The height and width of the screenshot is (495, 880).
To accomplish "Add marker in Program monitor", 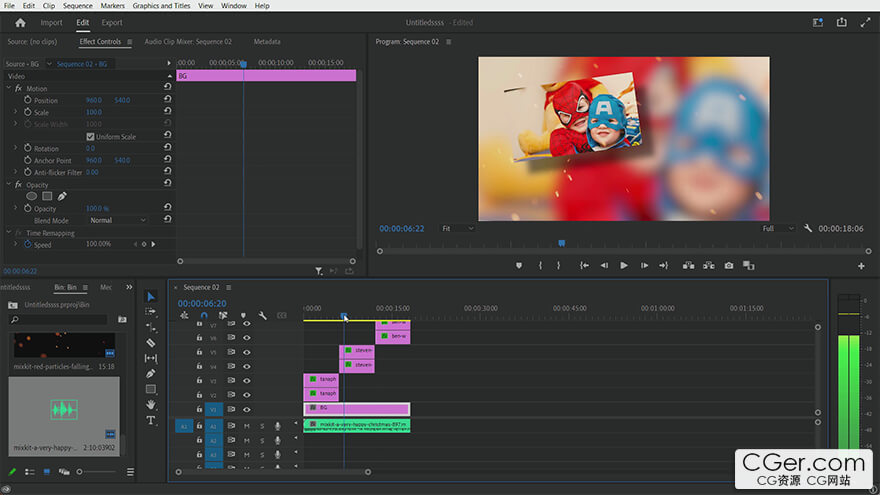I will click(x=519, y=265).
